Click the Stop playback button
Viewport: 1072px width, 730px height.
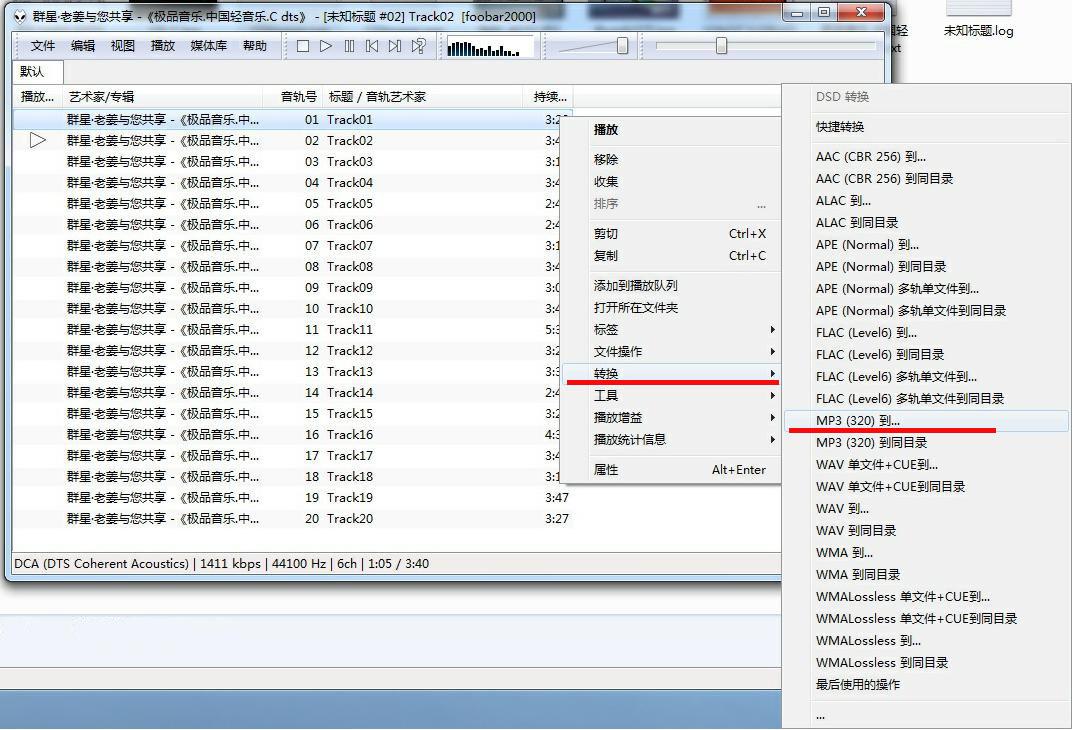pos(303,46)
